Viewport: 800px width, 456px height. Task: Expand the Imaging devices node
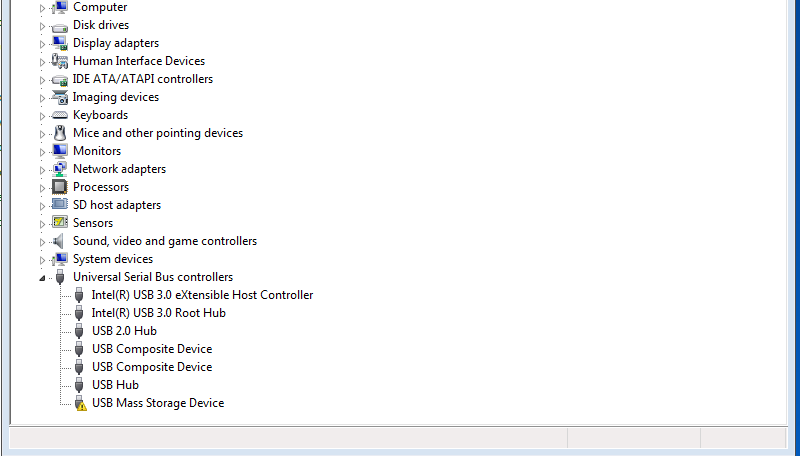42,98
